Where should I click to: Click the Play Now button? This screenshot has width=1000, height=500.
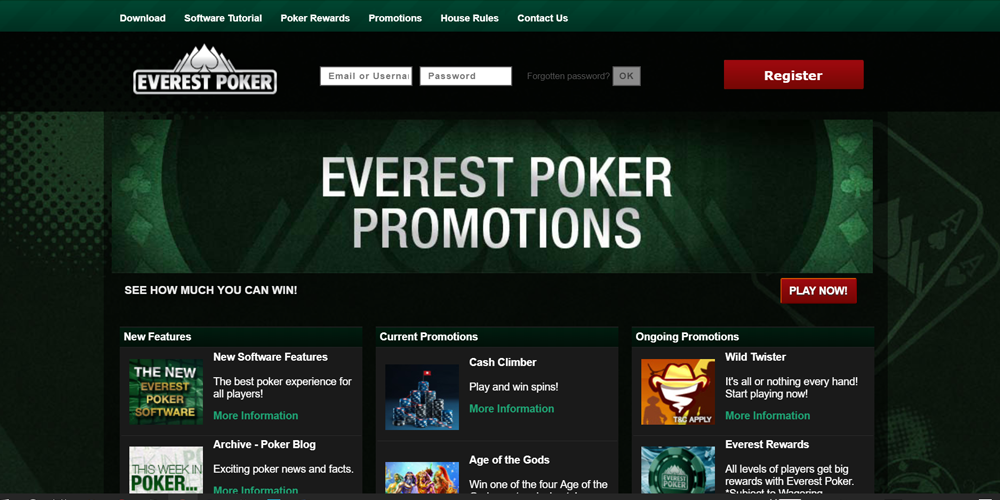[818, 291]
